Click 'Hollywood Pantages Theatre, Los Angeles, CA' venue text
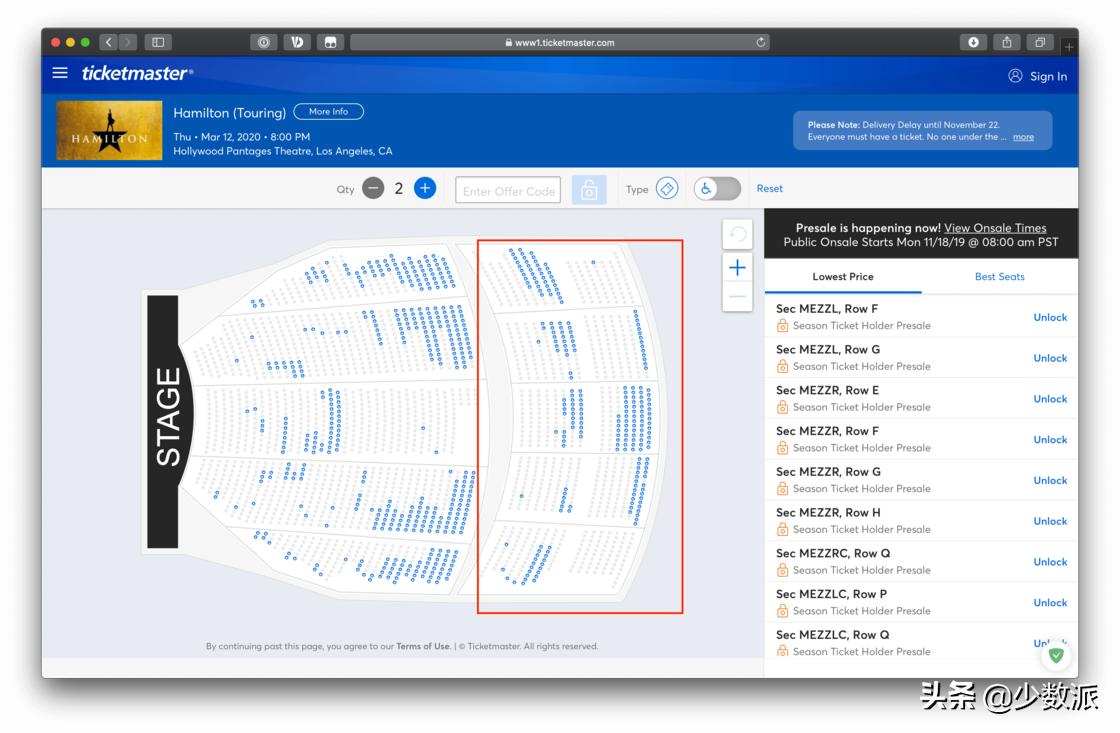This screenshot has width=1120, height=733. tap(283, 151)
